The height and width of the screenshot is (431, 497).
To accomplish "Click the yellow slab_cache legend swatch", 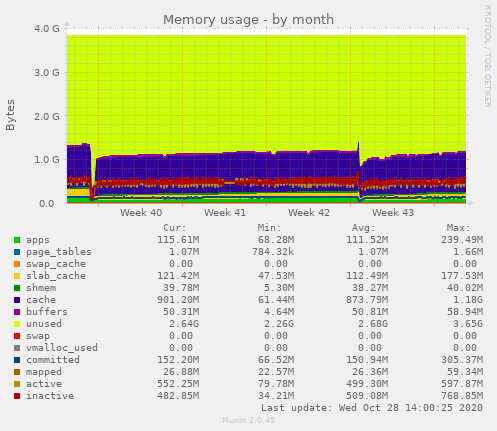I will click(17, 276).
